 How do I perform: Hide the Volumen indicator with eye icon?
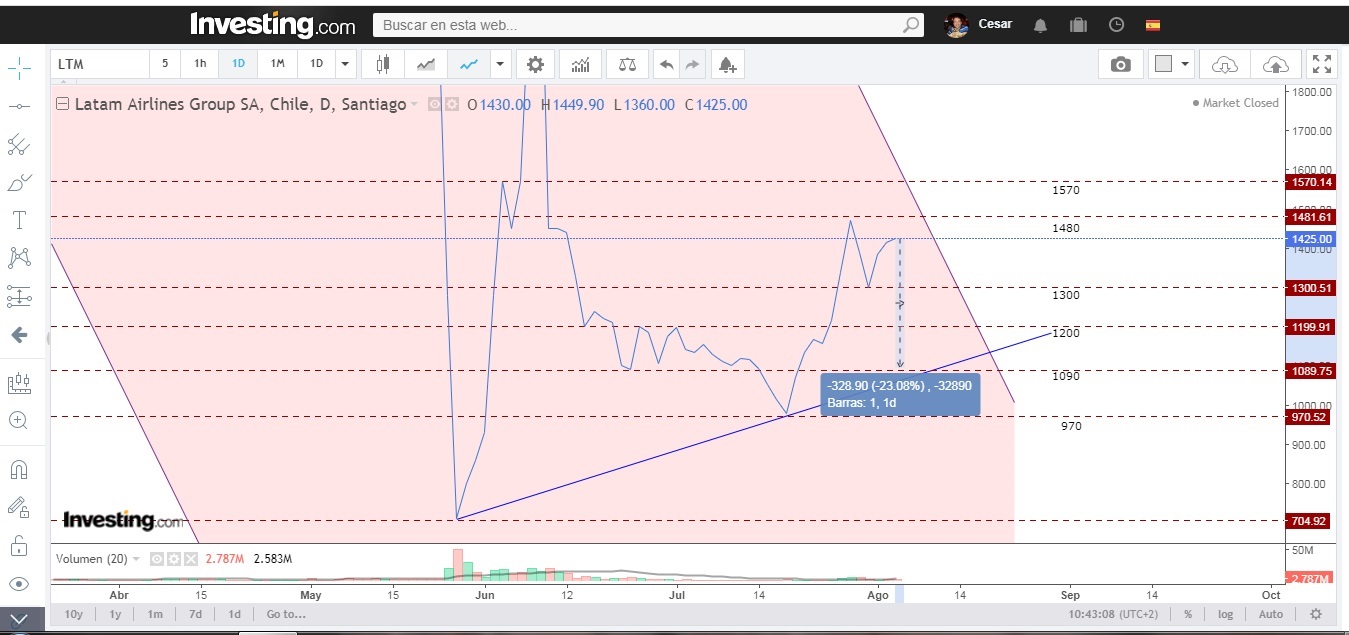click(x=156, y=559)
